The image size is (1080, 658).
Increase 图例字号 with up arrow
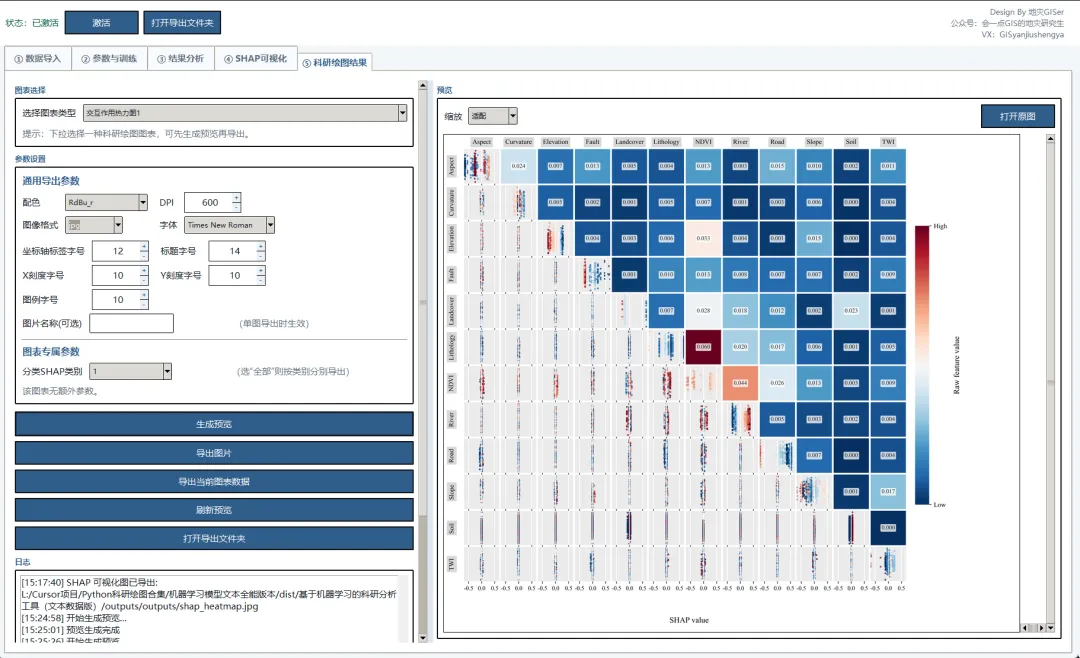pyautogui.click(x=144, y=295)
